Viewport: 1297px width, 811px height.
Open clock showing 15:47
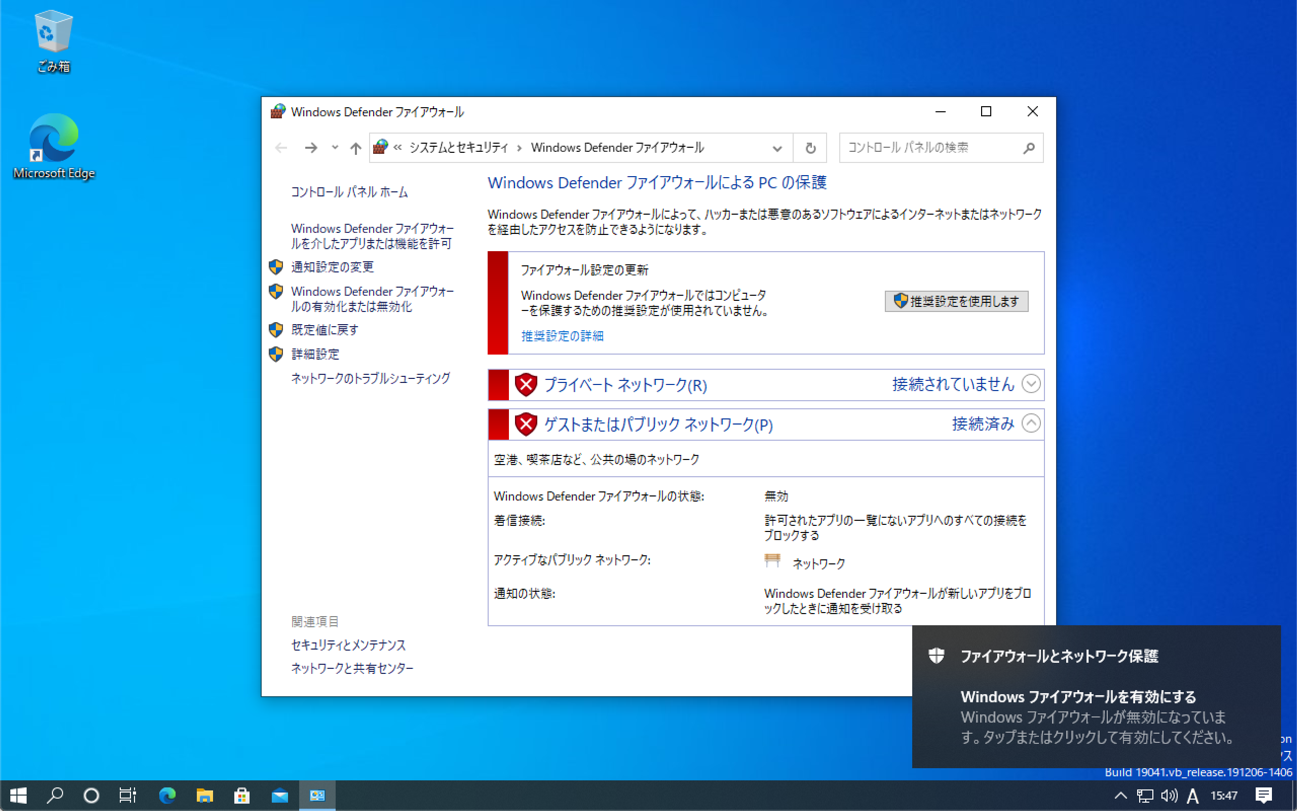pos(1224,796)
